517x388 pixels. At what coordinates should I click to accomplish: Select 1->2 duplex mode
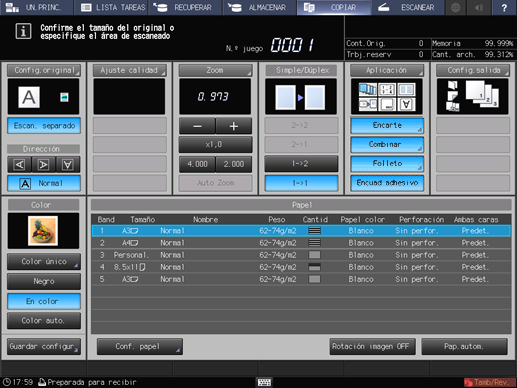click(301, 164)
